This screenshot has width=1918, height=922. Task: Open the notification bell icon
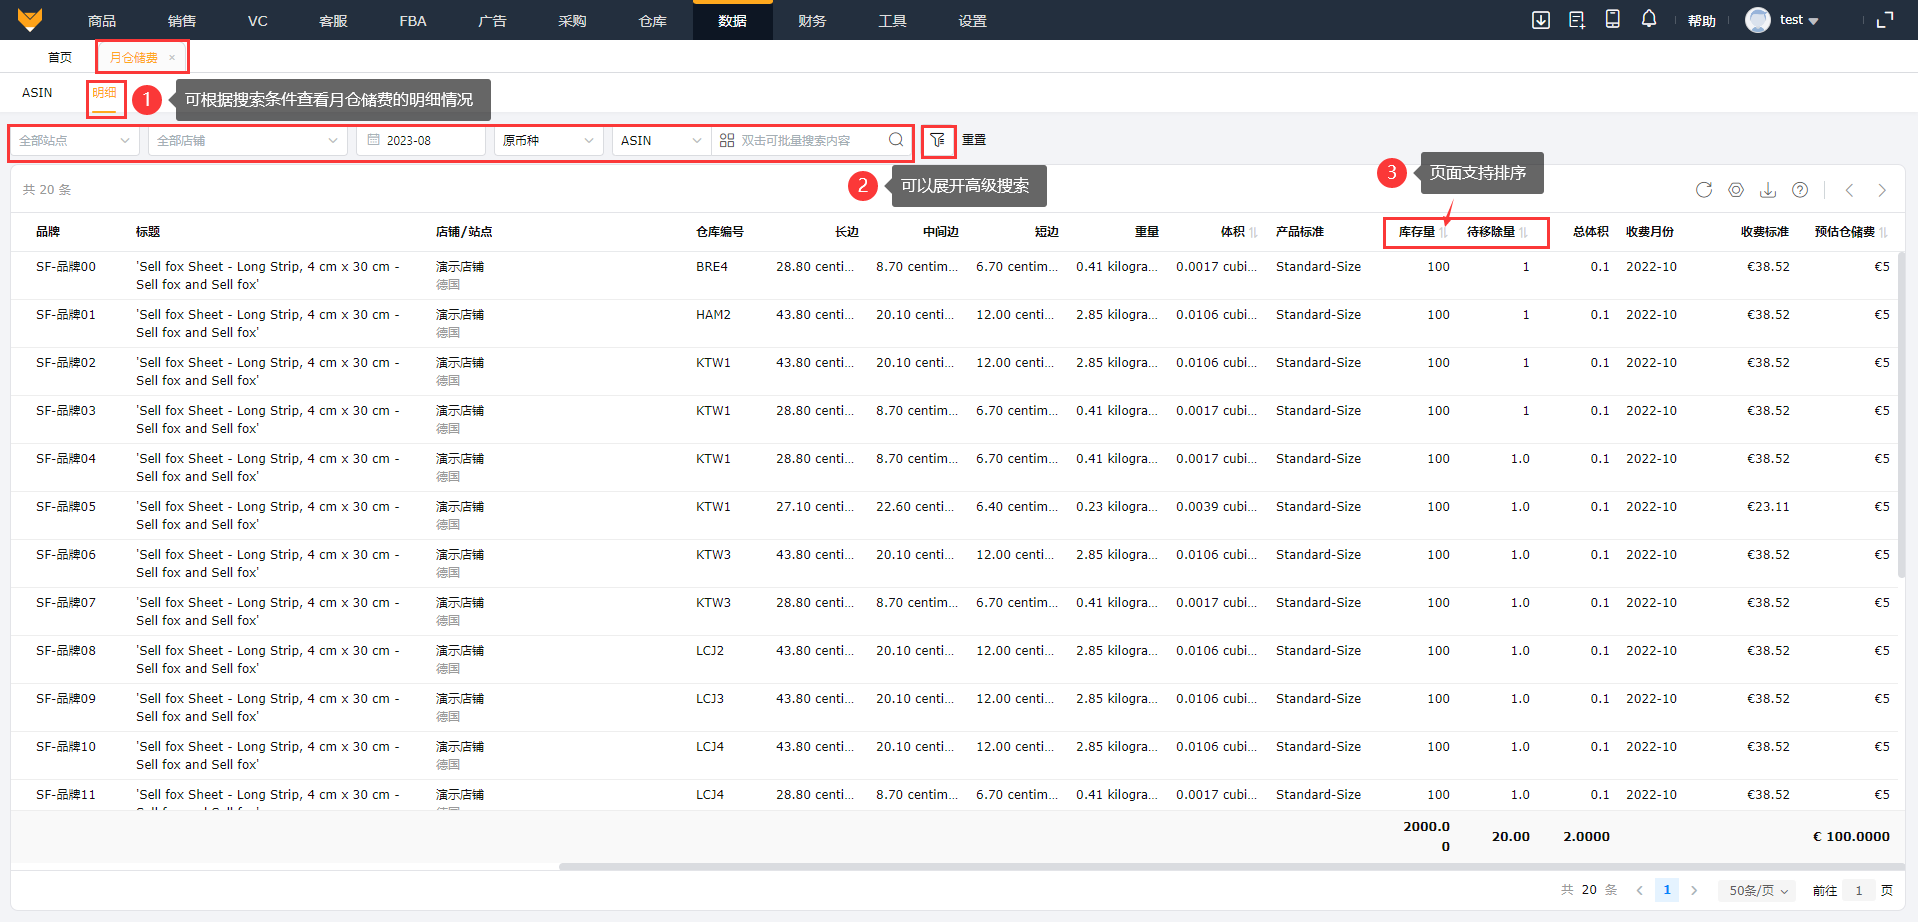click(1649, 20)
